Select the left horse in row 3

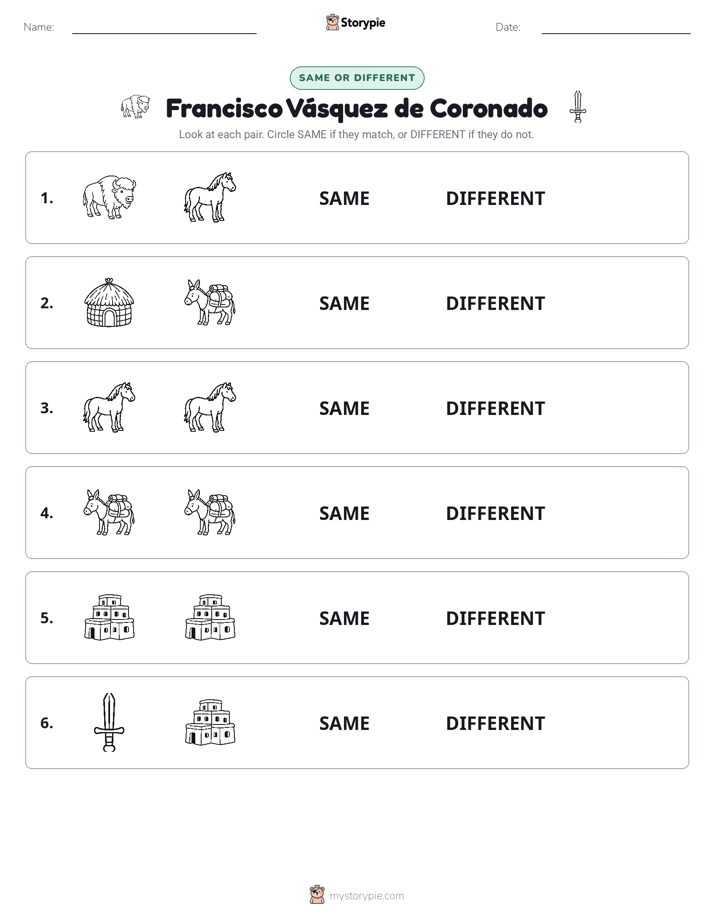tap(109, 407)
